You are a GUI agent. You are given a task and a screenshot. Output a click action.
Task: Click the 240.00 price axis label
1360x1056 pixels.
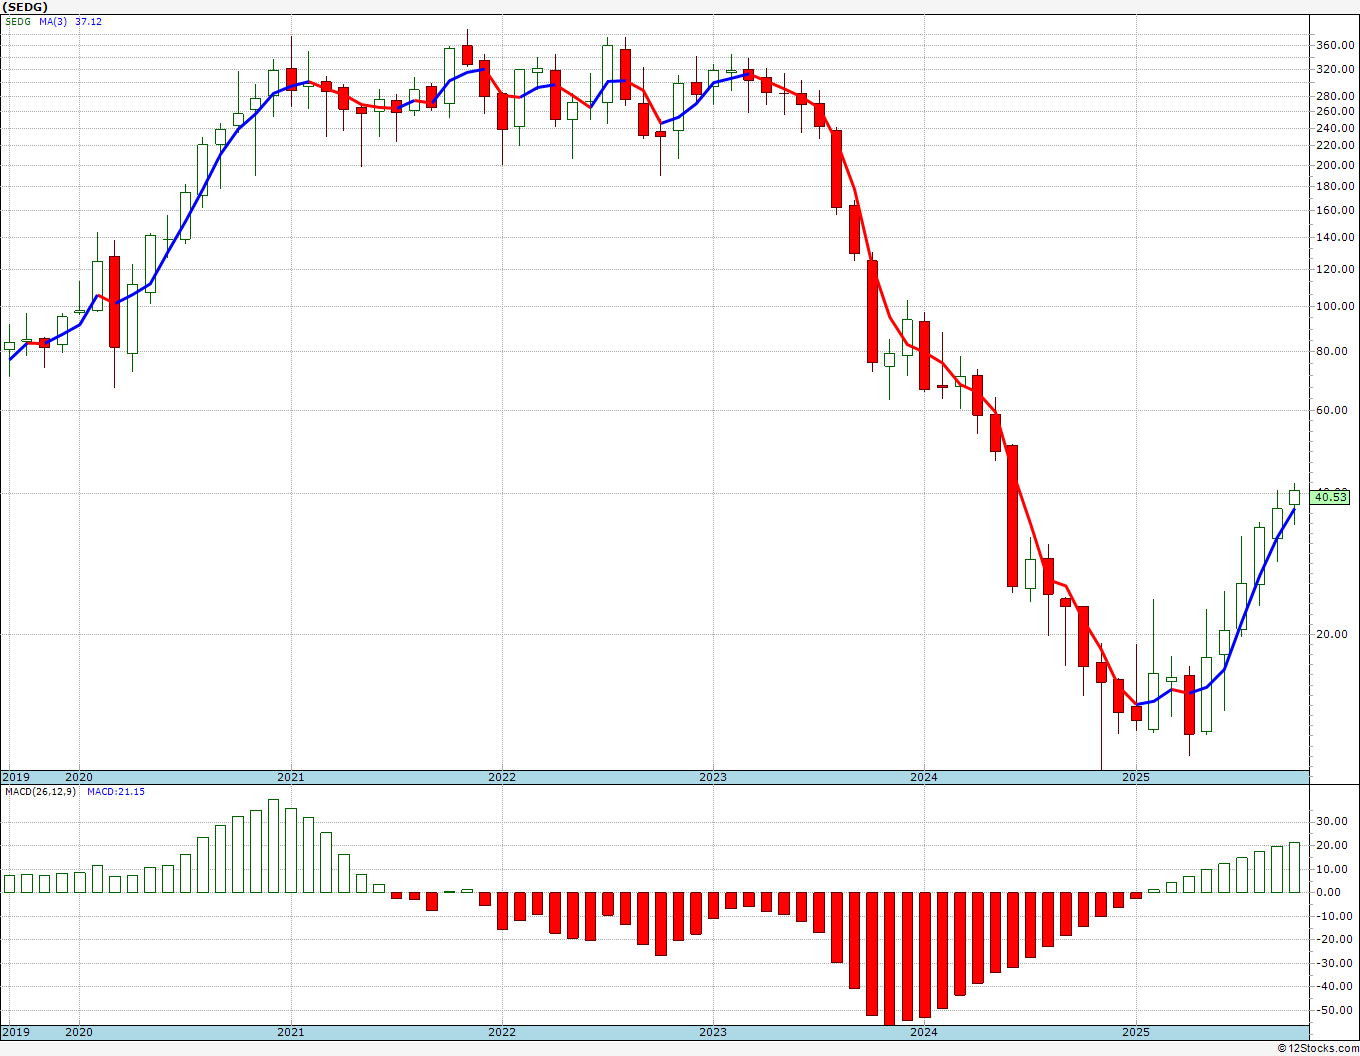1335,128
